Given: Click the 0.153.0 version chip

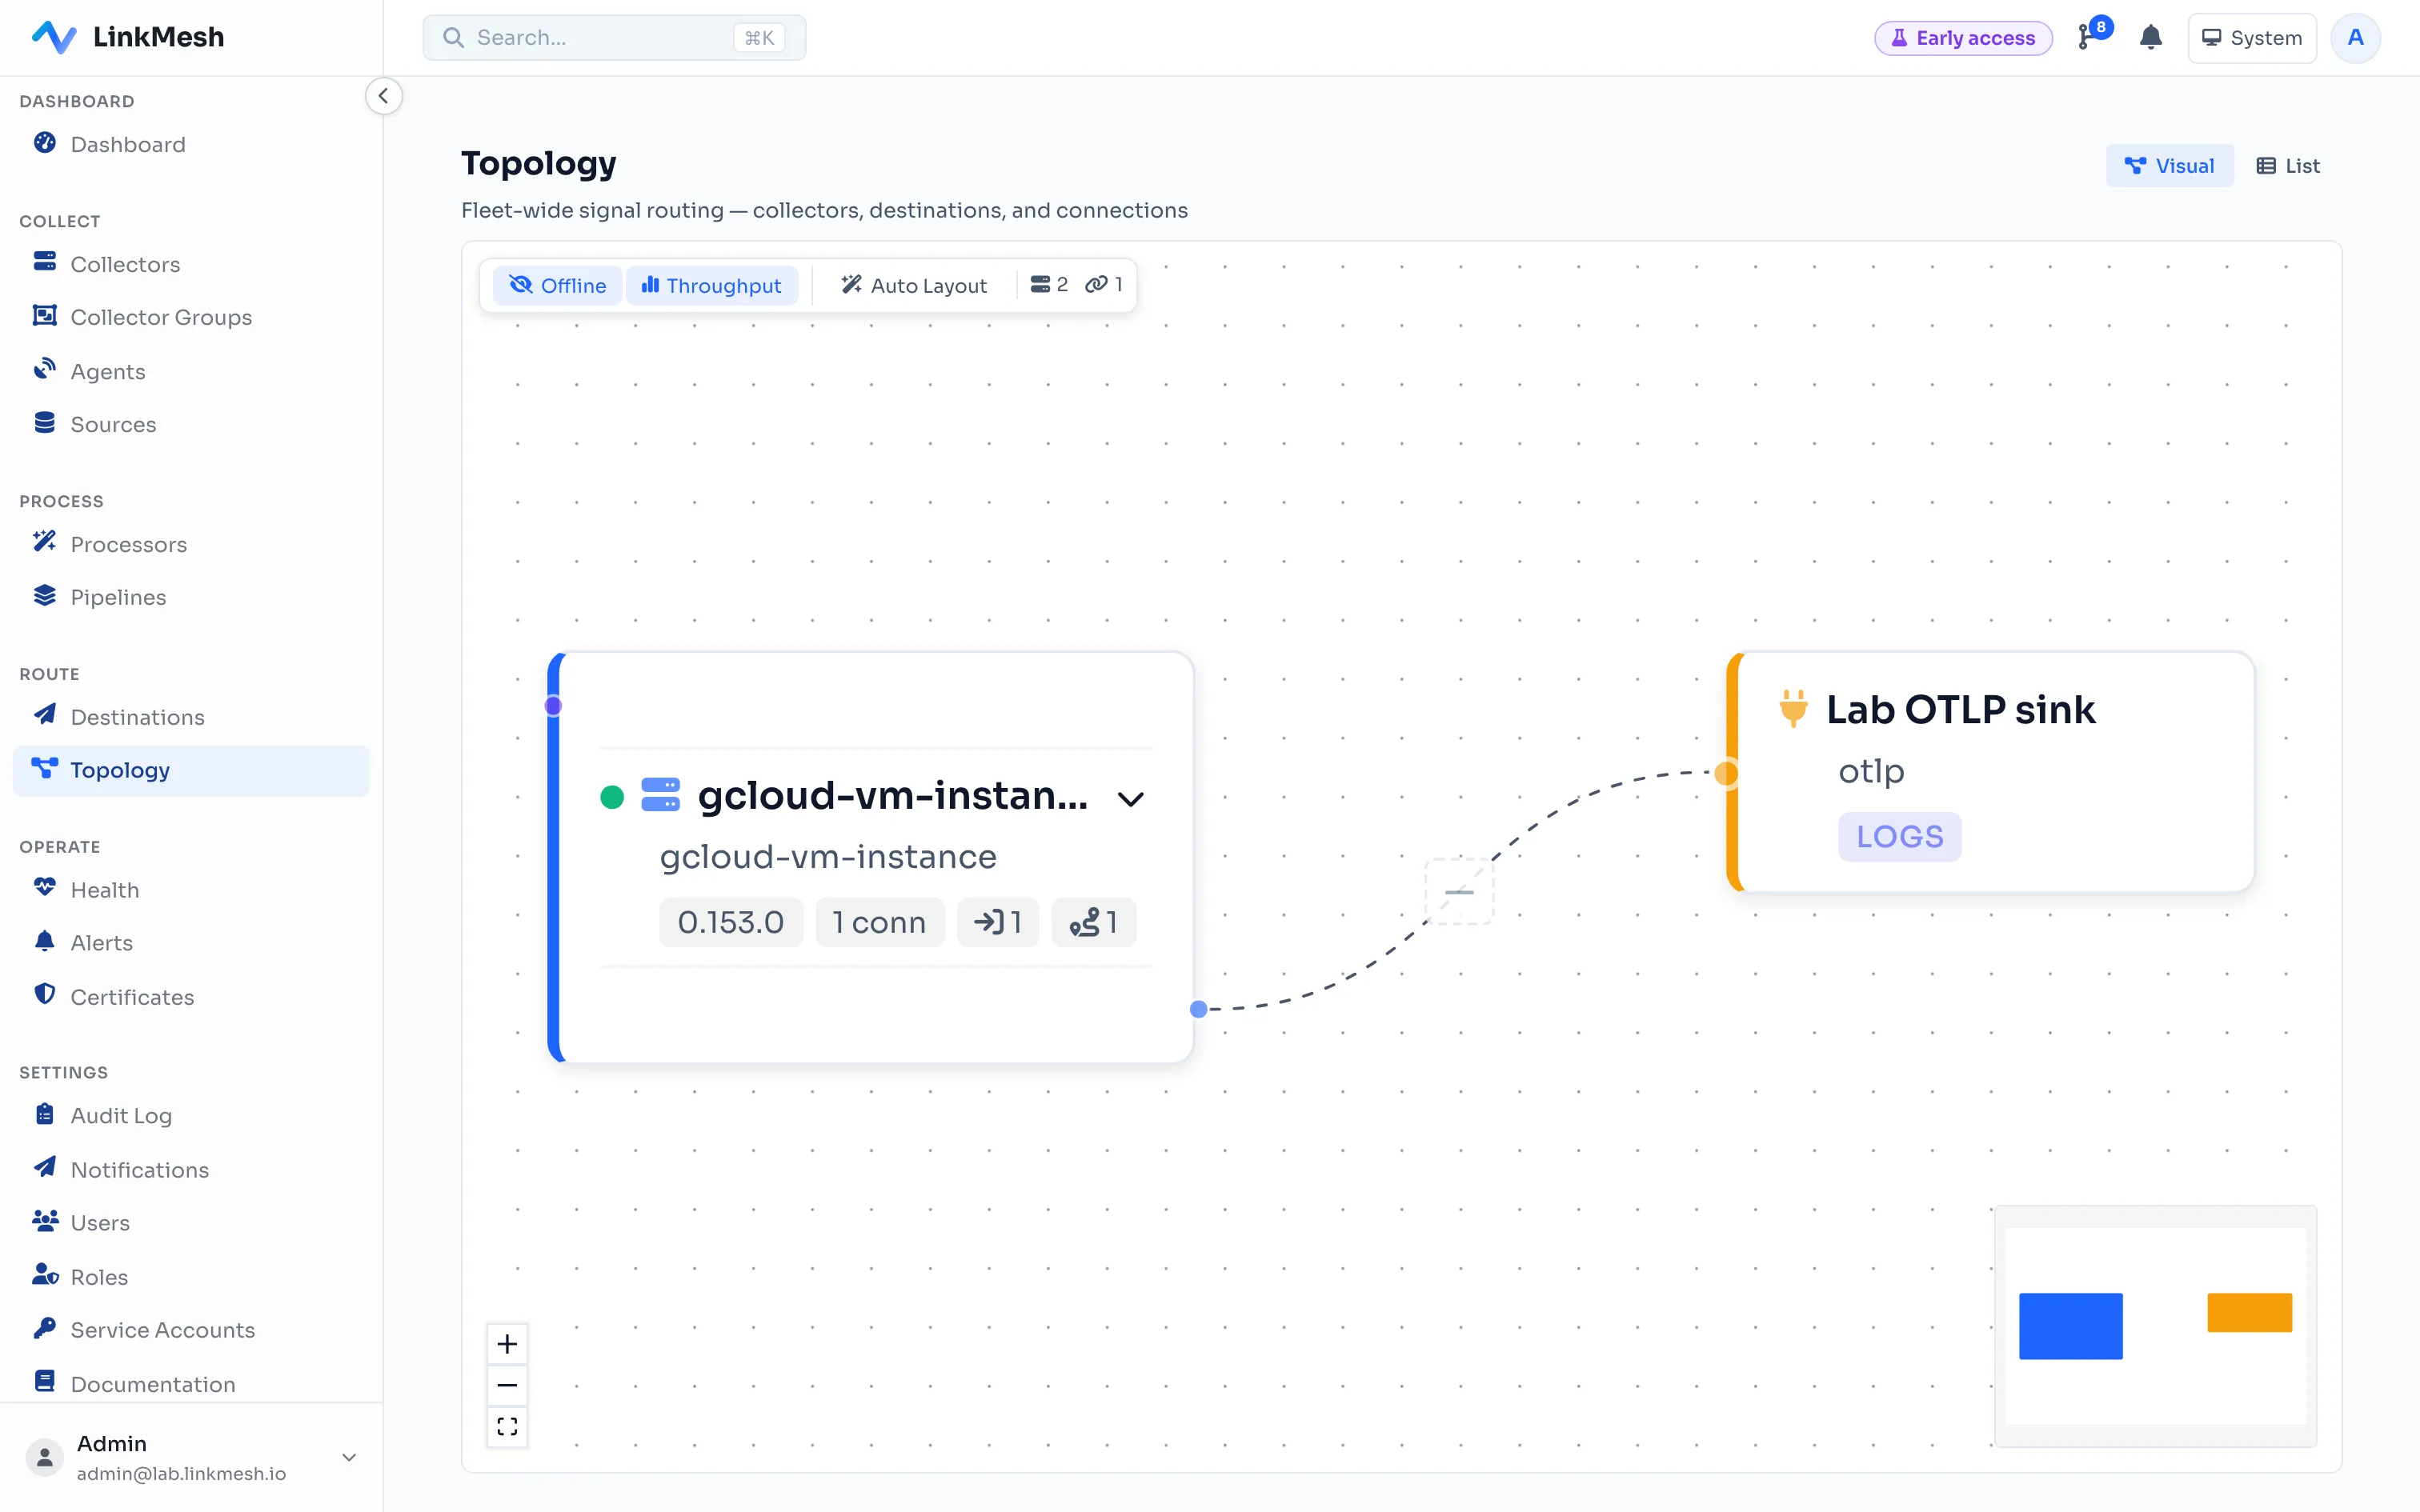Looking at the screenshot, I should (x=730, y=922).
